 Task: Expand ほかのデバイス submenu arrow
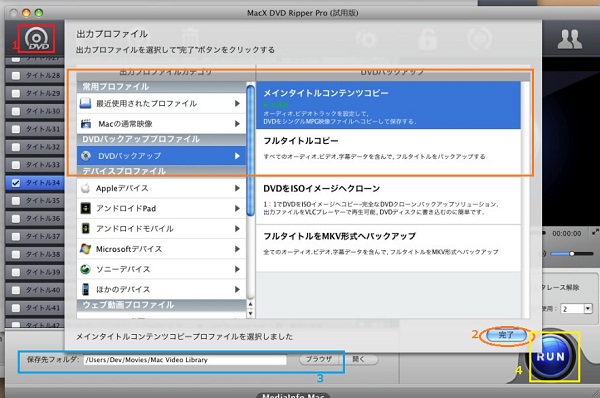[x=237, y=289]
